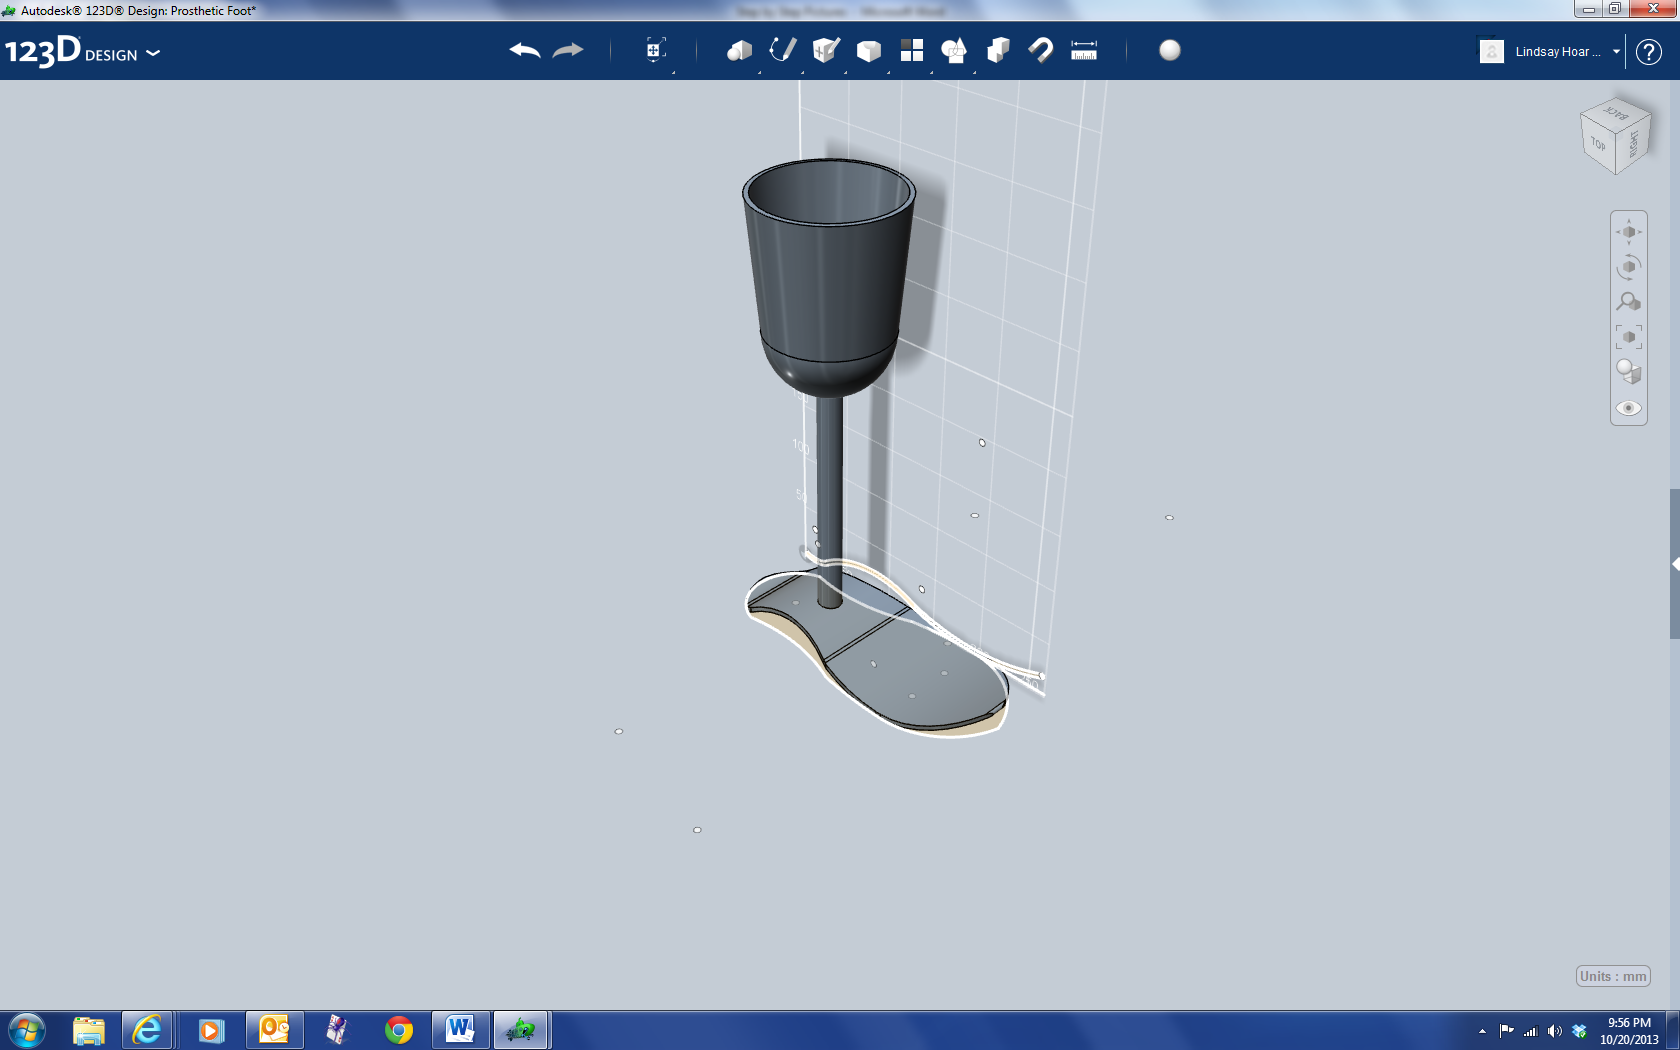Toggle object visibility with the eye icon
The height and width of the screenshot is (1050, 1680).
[1628, 408]
